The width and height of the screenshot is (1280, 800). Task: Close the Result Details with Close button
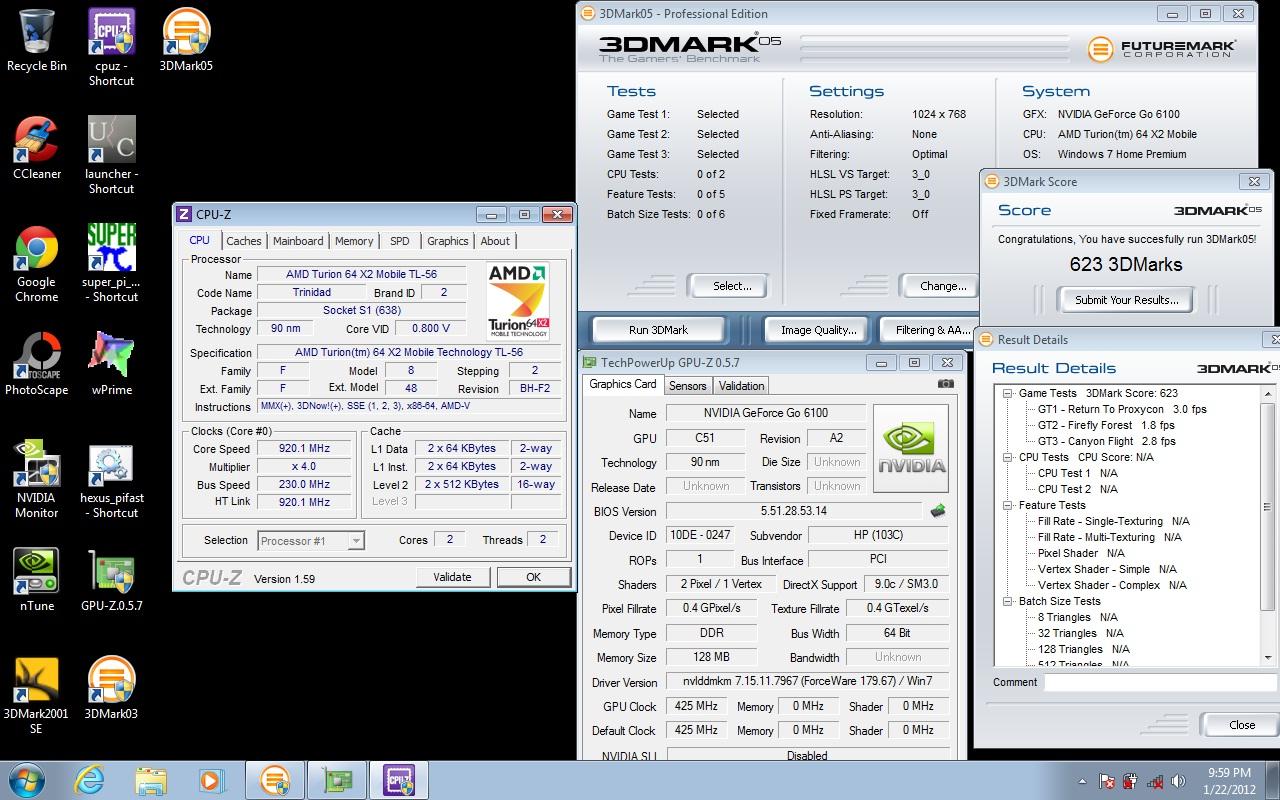(1242, 725)
